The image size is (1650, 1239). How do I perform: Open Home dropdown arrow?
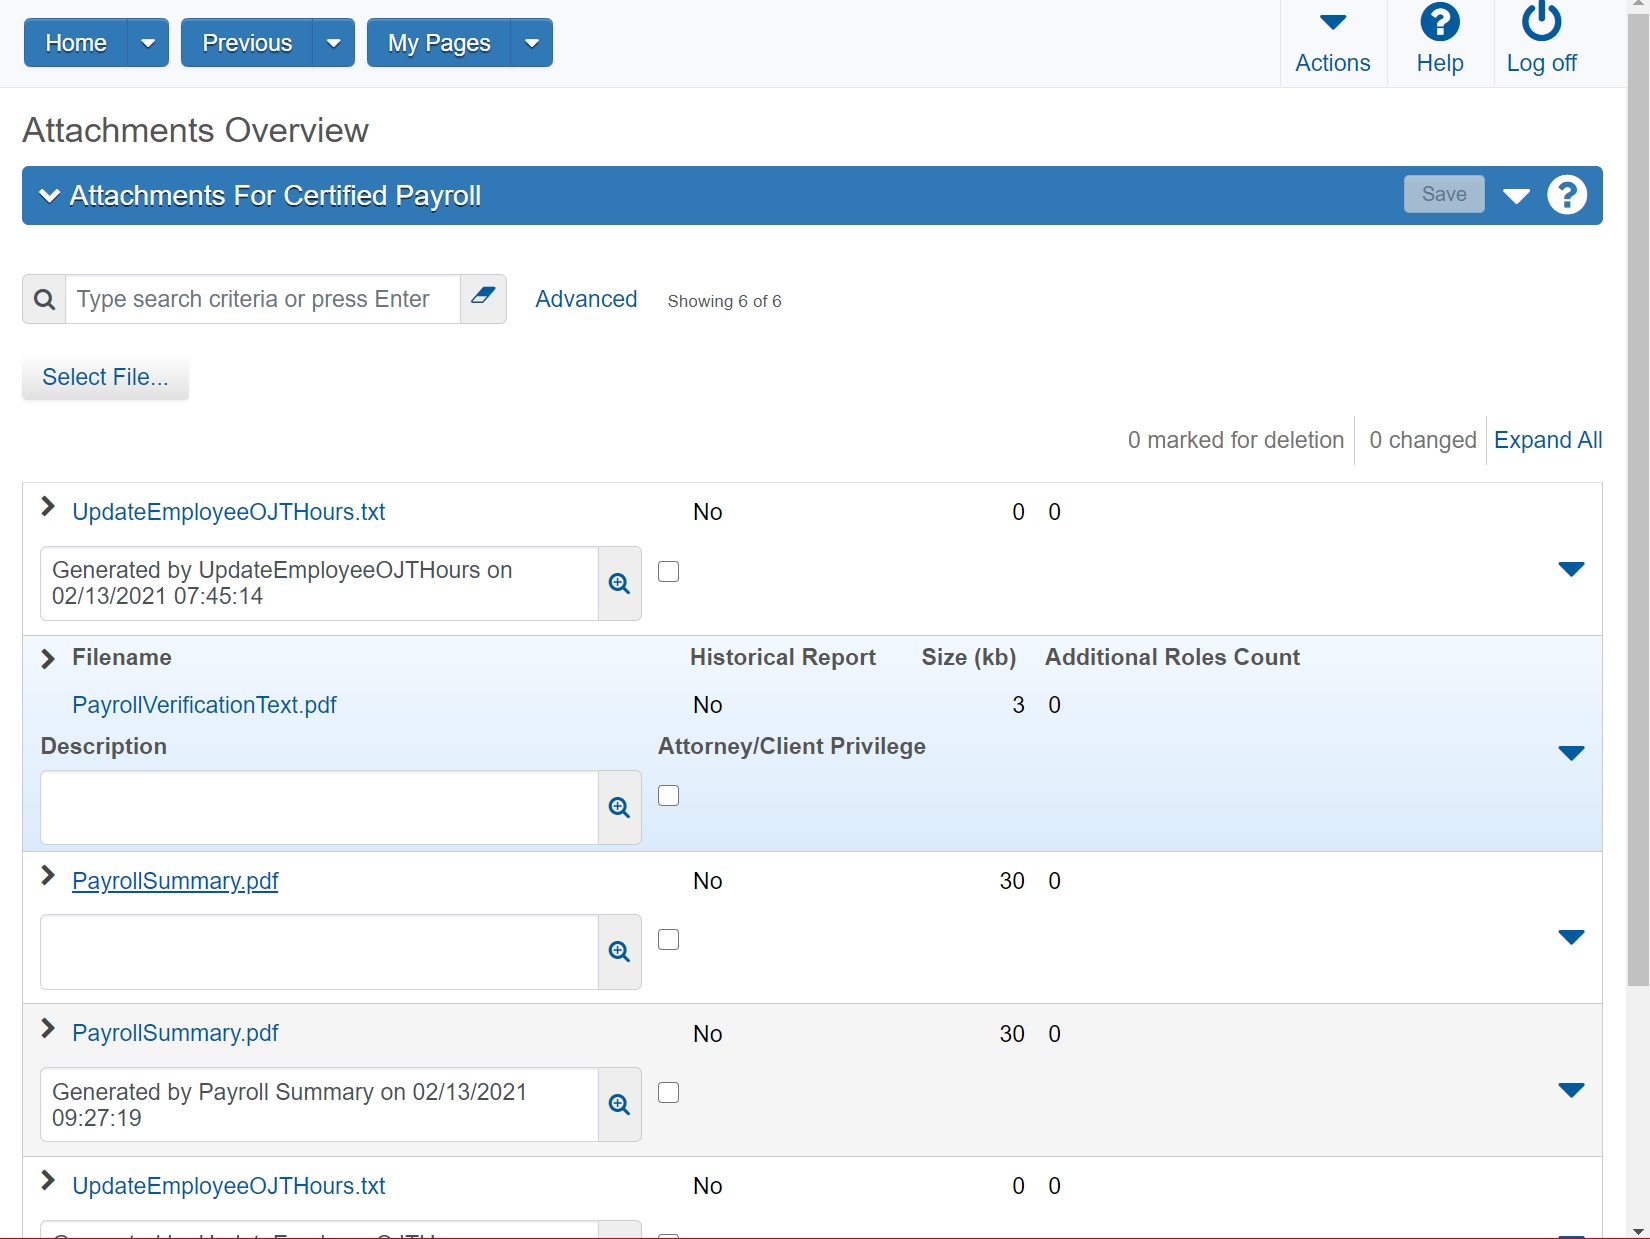148,43
